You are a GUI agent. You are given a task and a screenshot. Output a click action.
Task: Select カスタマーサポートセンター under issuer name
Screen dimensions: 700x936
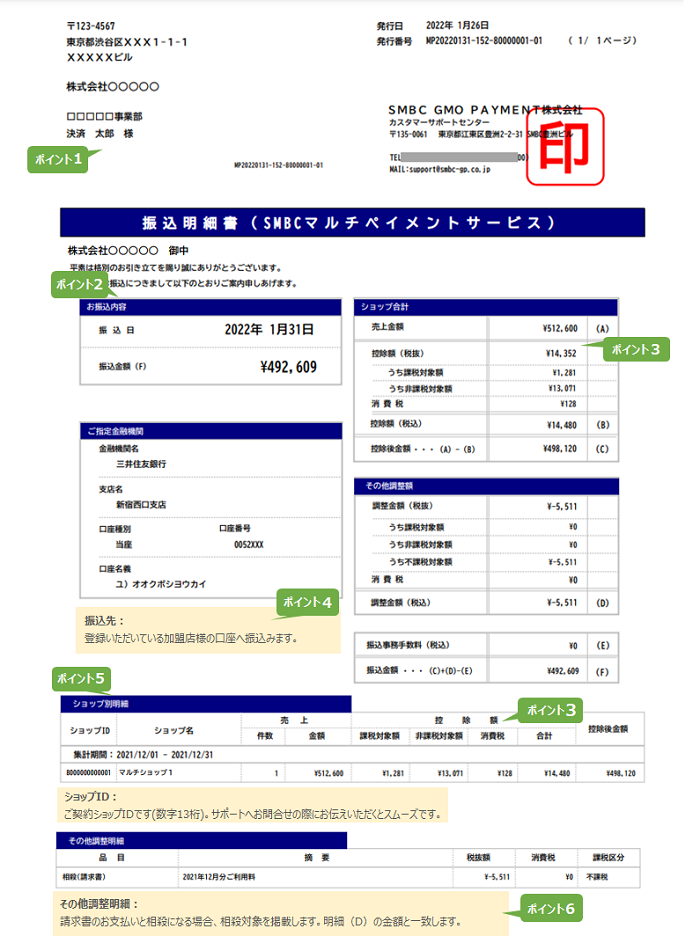tap(439, 122)
